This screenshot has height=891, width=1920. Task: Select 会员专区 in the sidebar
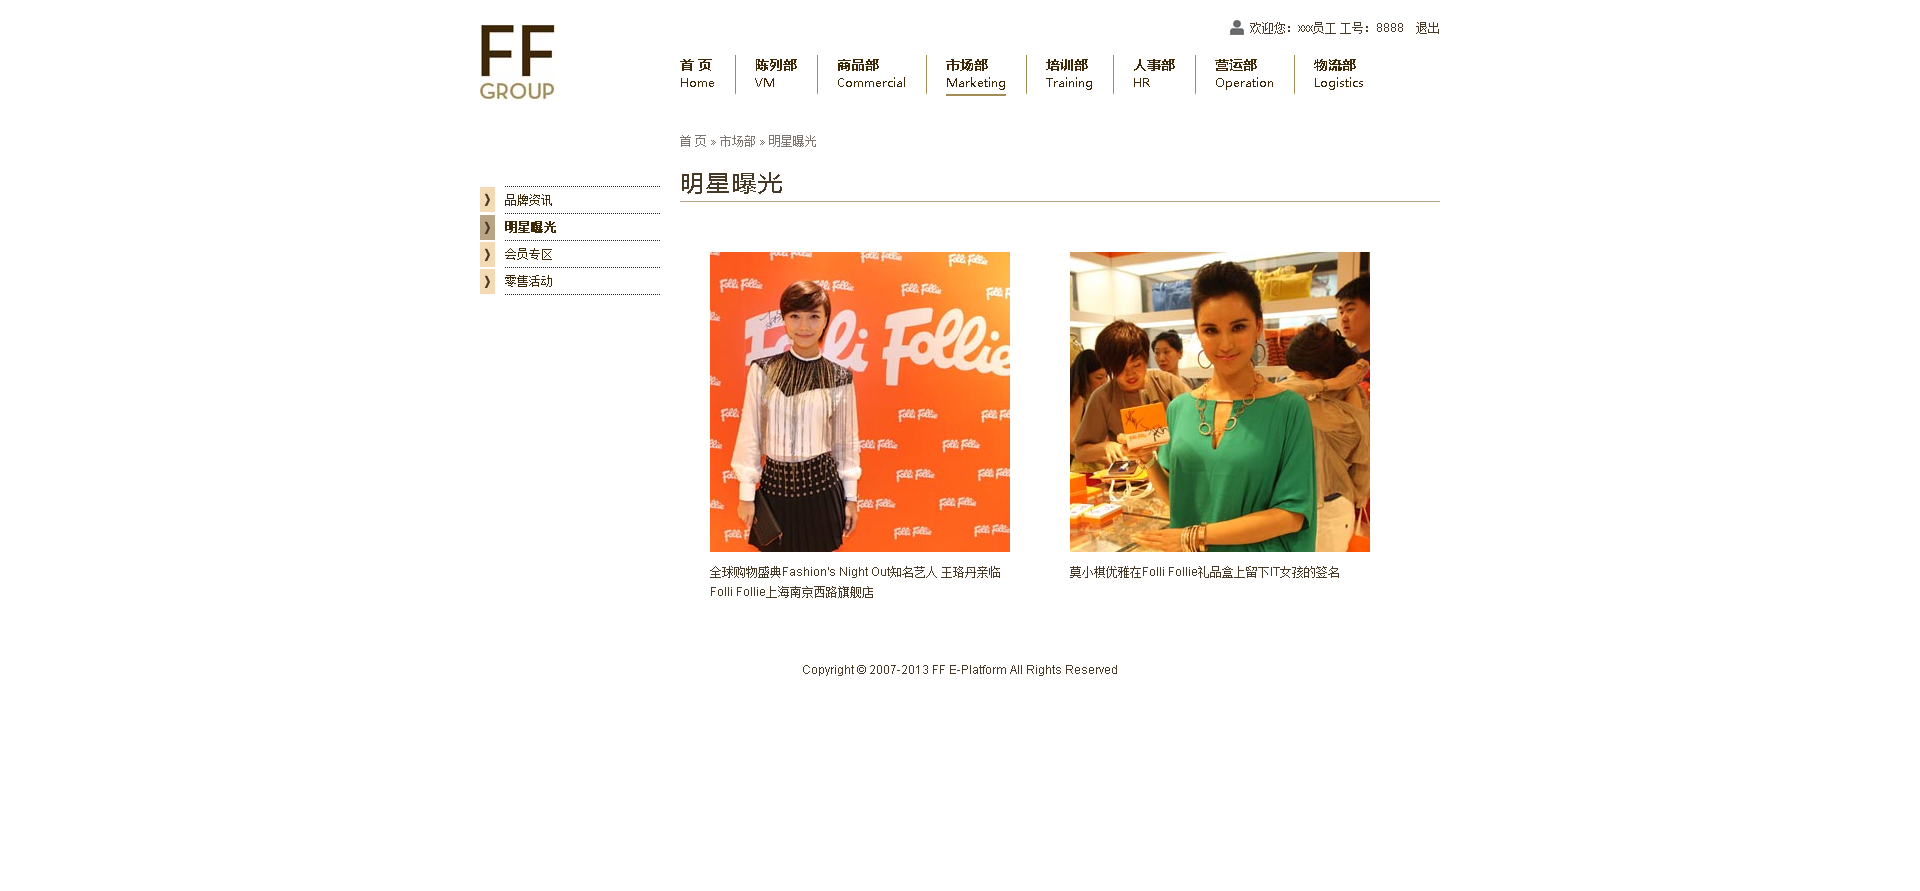coord(528,254)
